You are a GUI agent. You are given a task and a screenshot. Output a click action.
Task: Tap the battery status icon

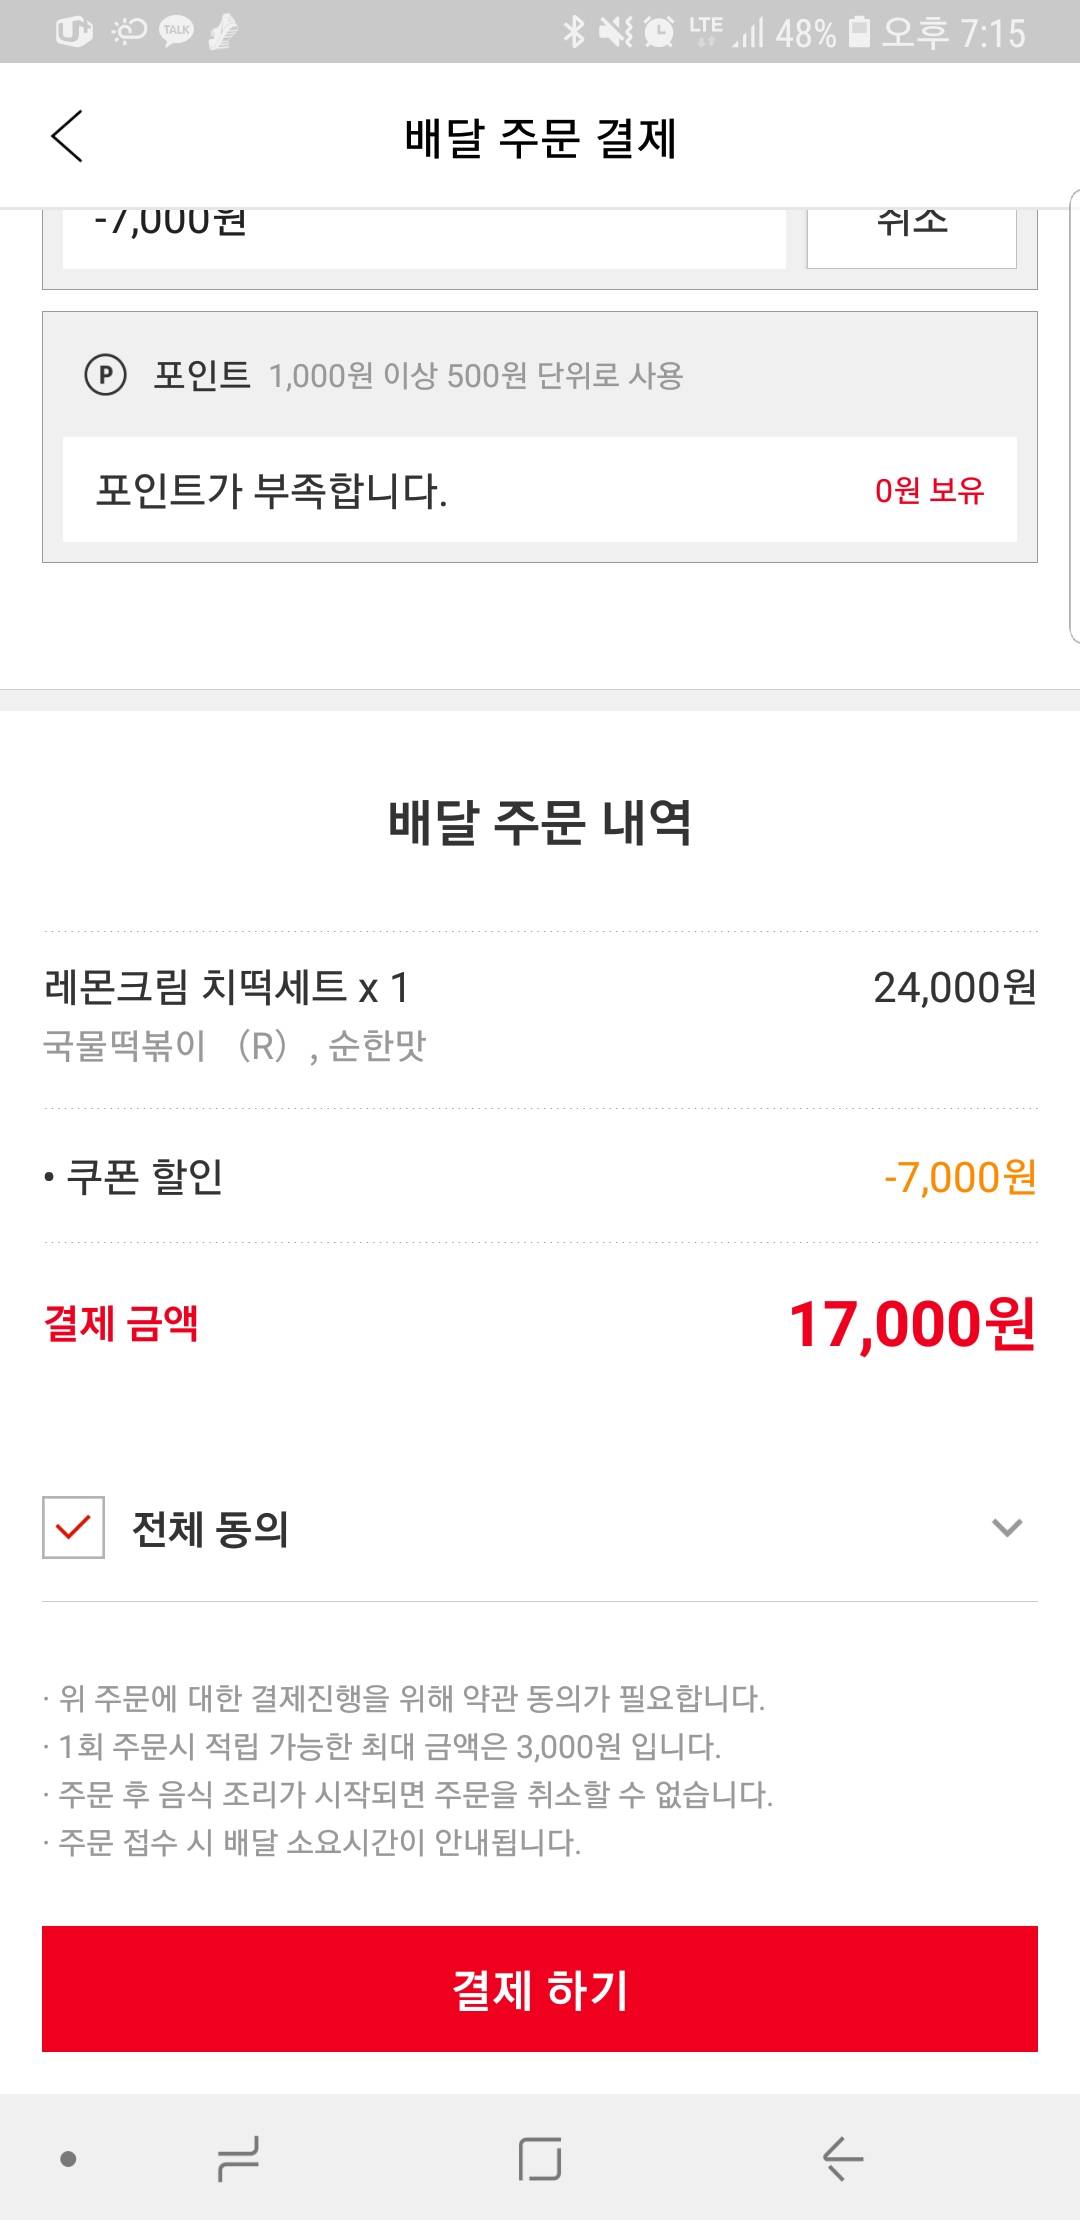coord(859,32)
